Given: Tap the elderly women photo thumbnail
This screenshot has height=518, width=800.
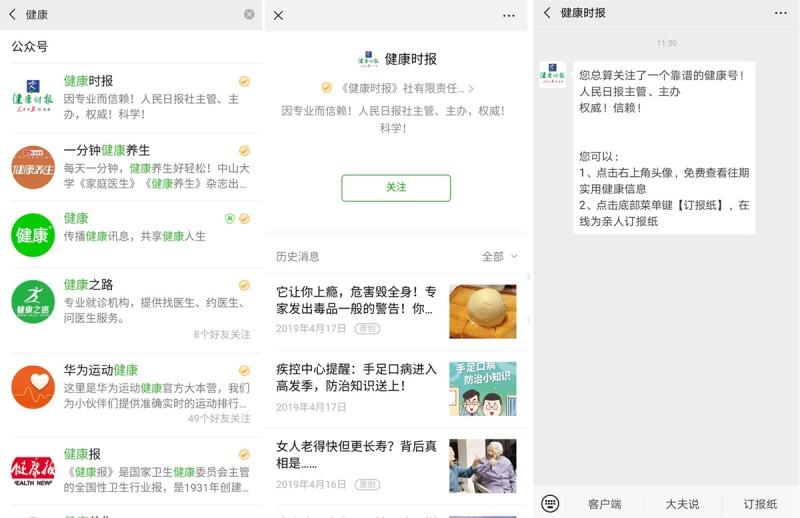Looking at the screenshot, I should point(483,466).
